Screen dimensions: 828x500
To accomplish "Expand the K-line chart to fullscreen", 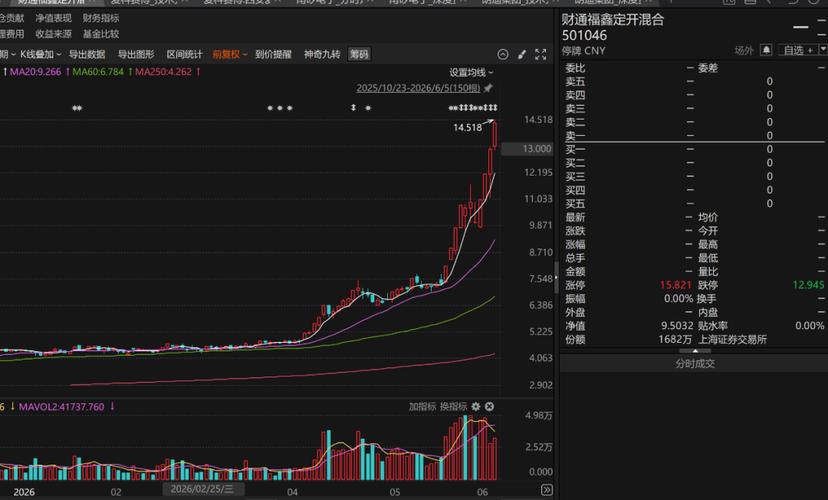I will 540,54.
